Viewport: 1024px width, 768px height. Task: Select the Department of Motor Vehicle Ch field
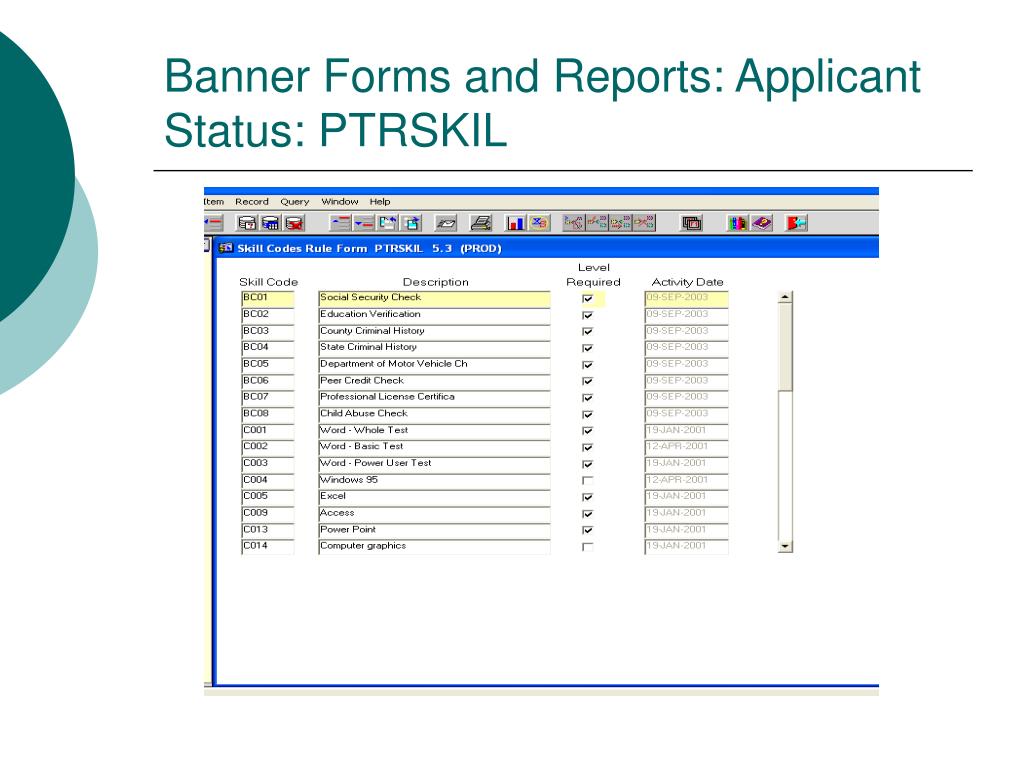pyautogui.click(x=434, y=365)
